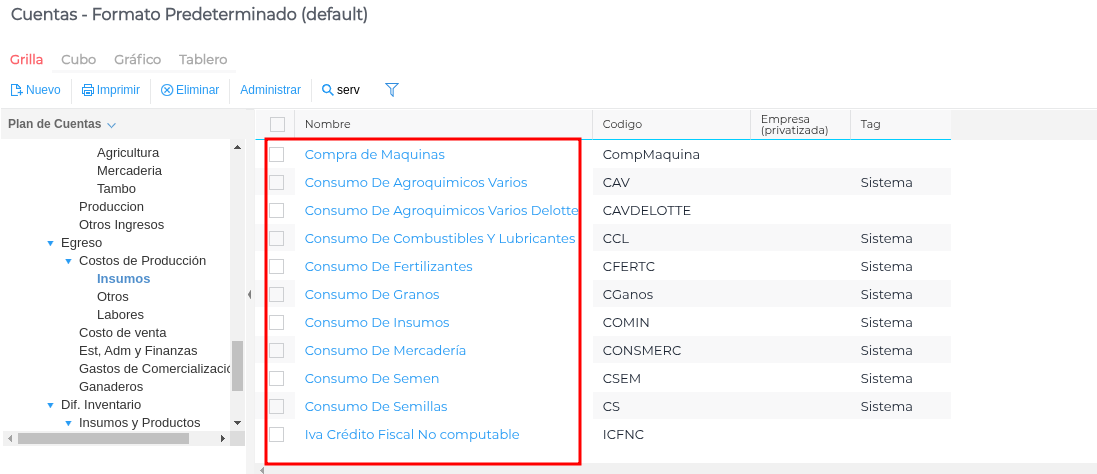Switch to the Cubo tab

78,60
